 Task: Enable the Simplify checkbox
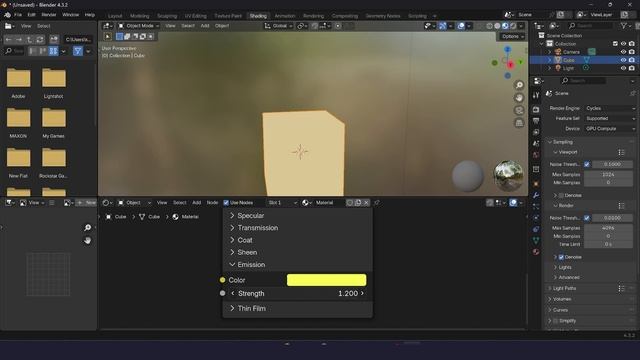[x=556, y=320]
